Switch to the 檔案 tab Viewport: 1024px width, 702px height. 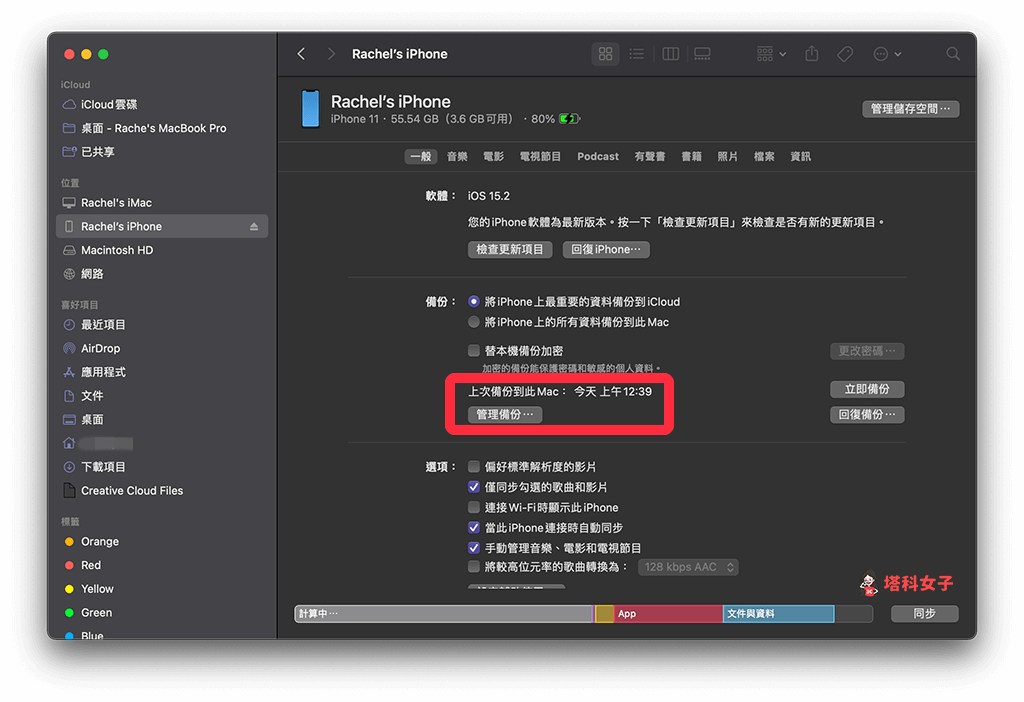pos(764,157)
